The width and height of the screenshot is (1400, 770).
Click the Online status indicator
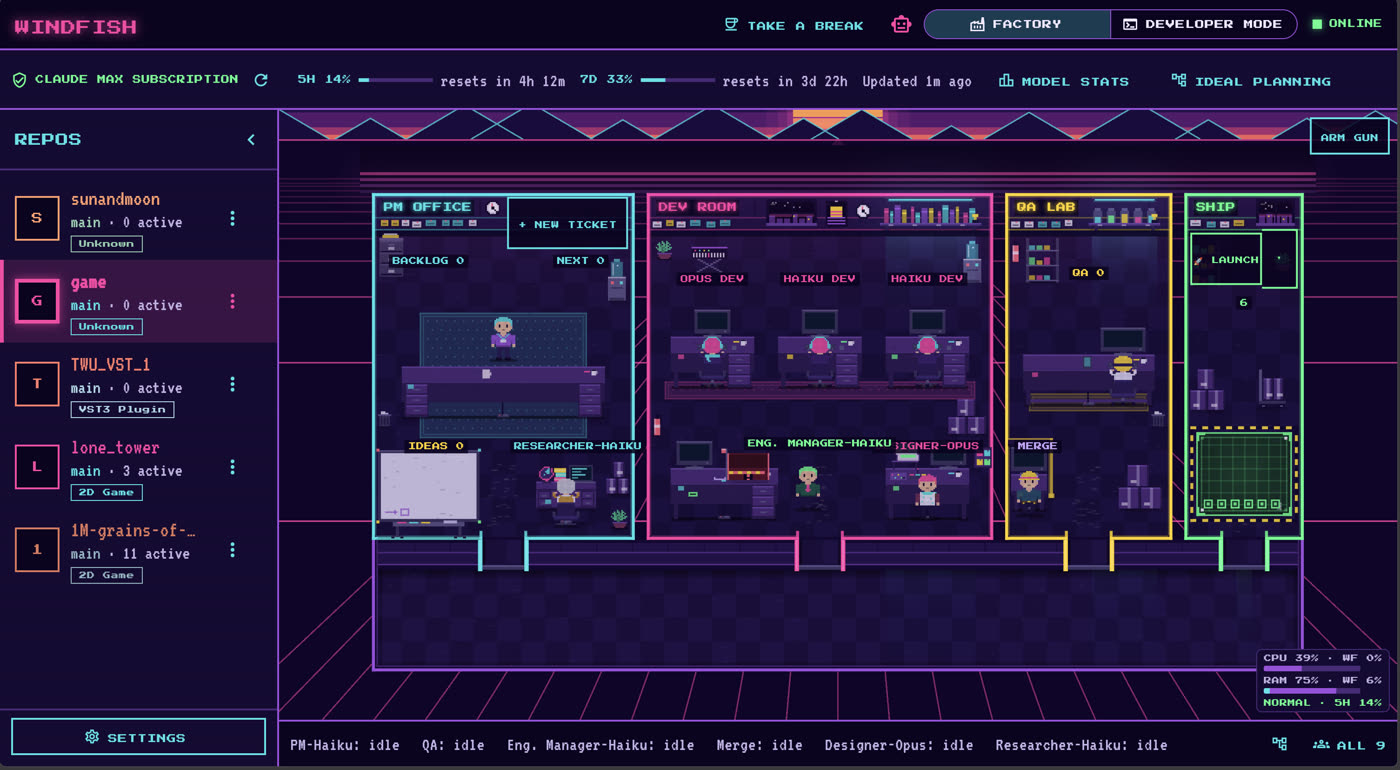click(1347, 24)
